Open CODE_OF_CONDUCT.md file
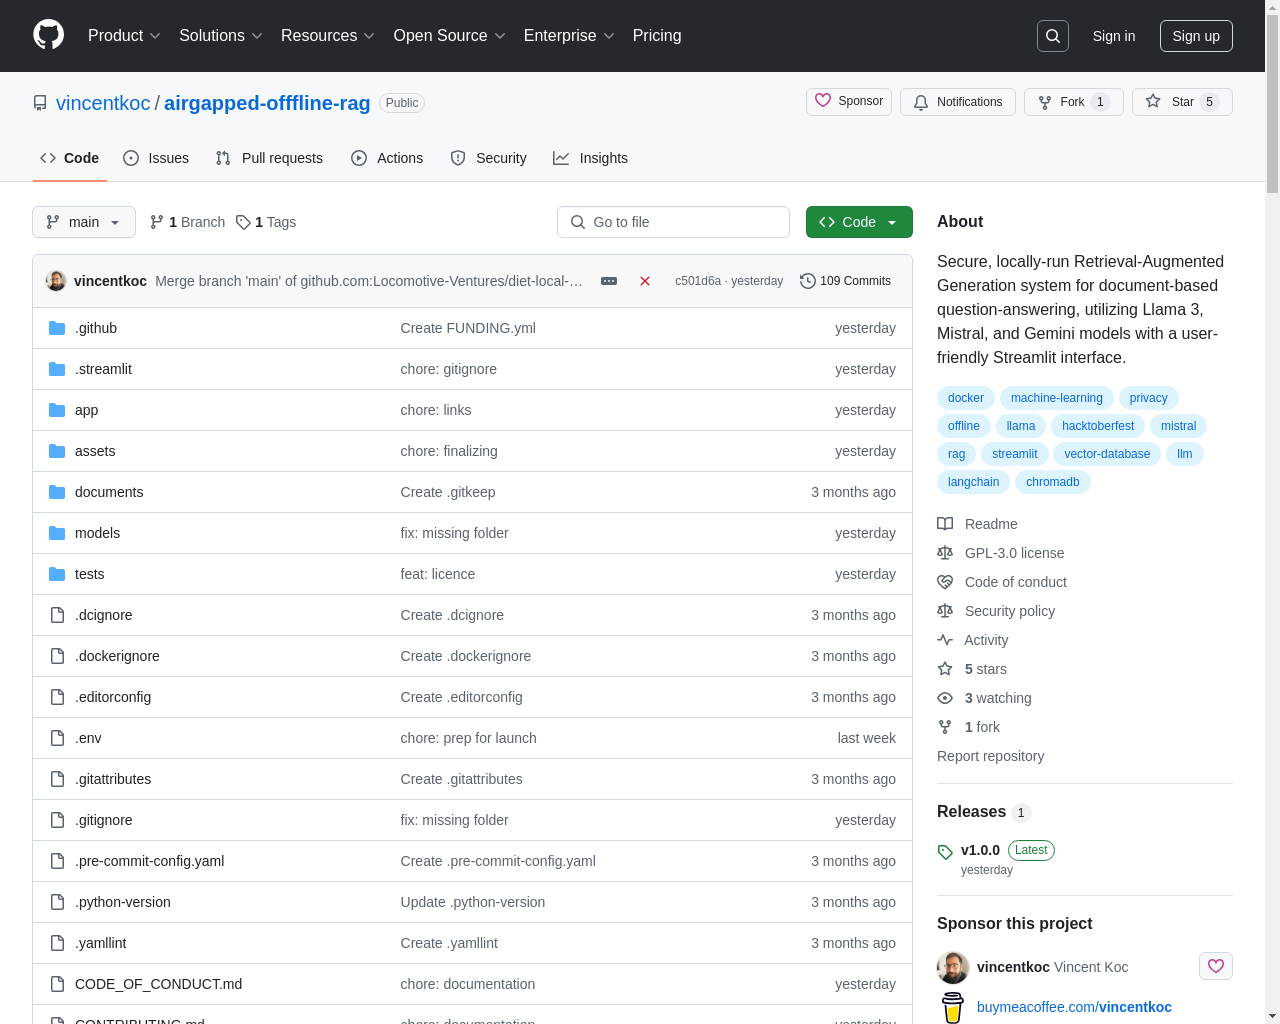Image resolution: width=1280 pixels, height=1024 pixels. (158, 984)
